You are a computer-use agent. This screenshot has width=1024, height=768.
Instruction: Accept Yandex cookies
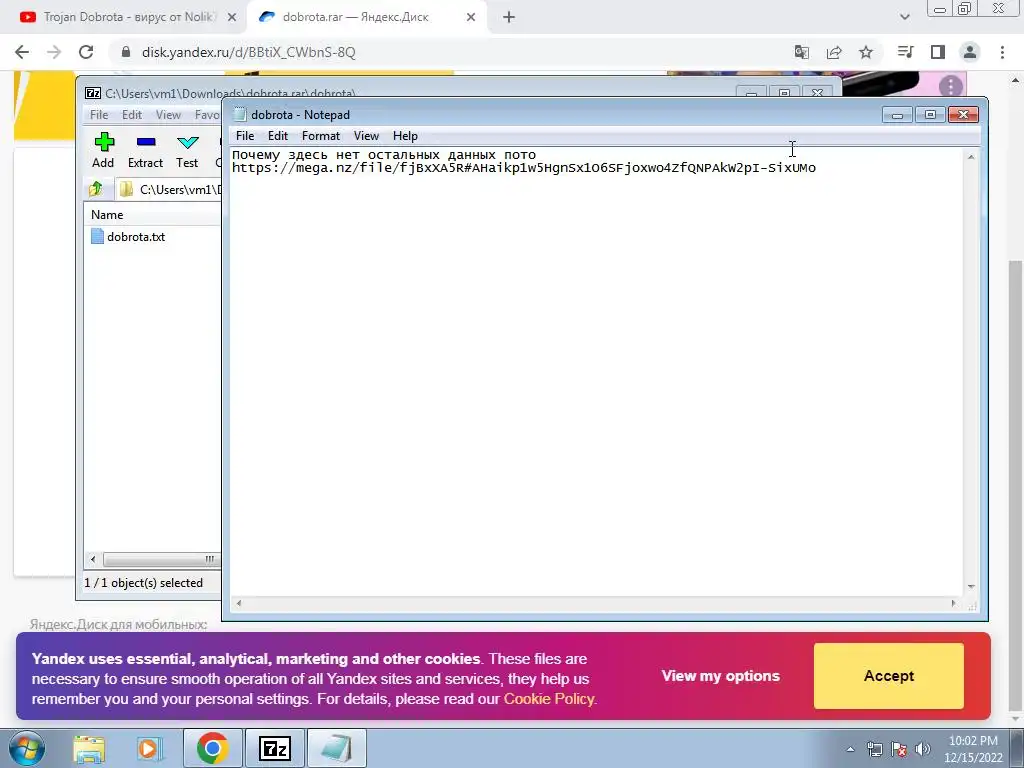click(889, 676)
